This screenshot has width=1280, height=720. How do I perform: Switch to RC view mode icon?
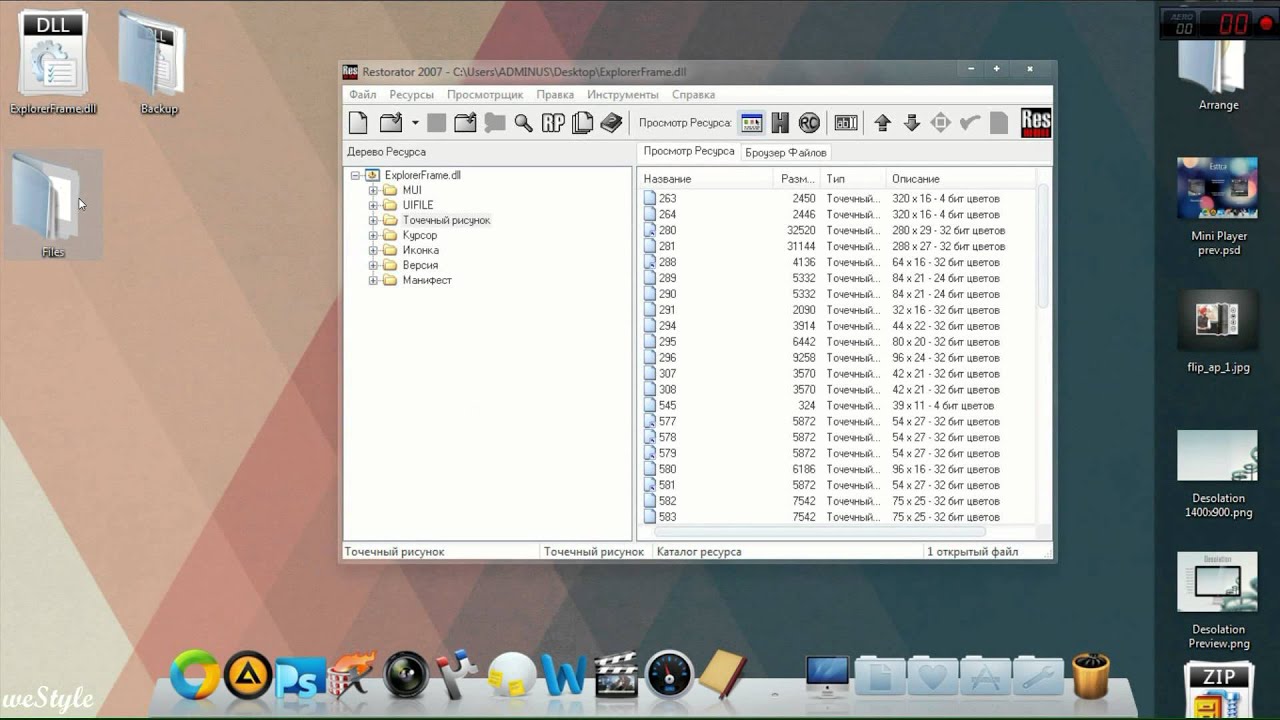809,123
